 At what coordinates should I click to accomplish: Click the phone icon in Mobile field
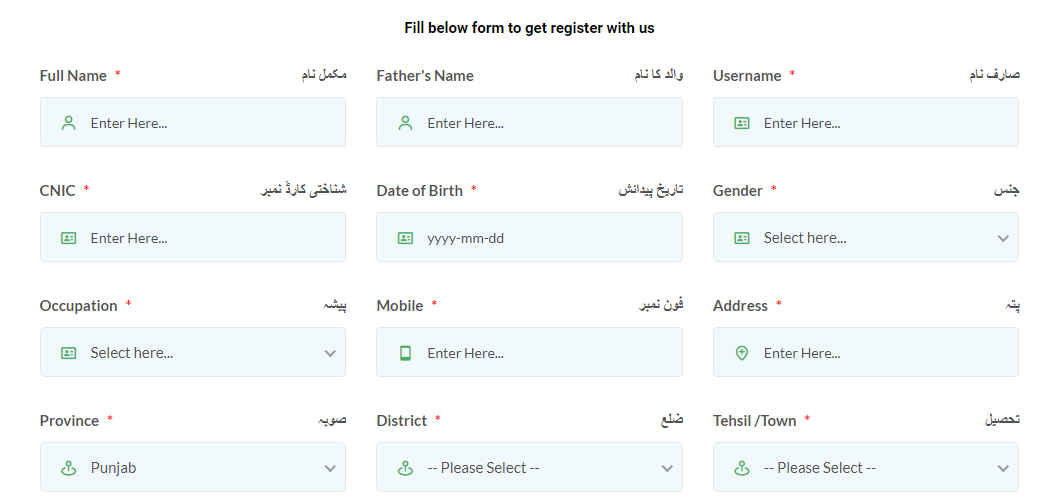[405, 353]
